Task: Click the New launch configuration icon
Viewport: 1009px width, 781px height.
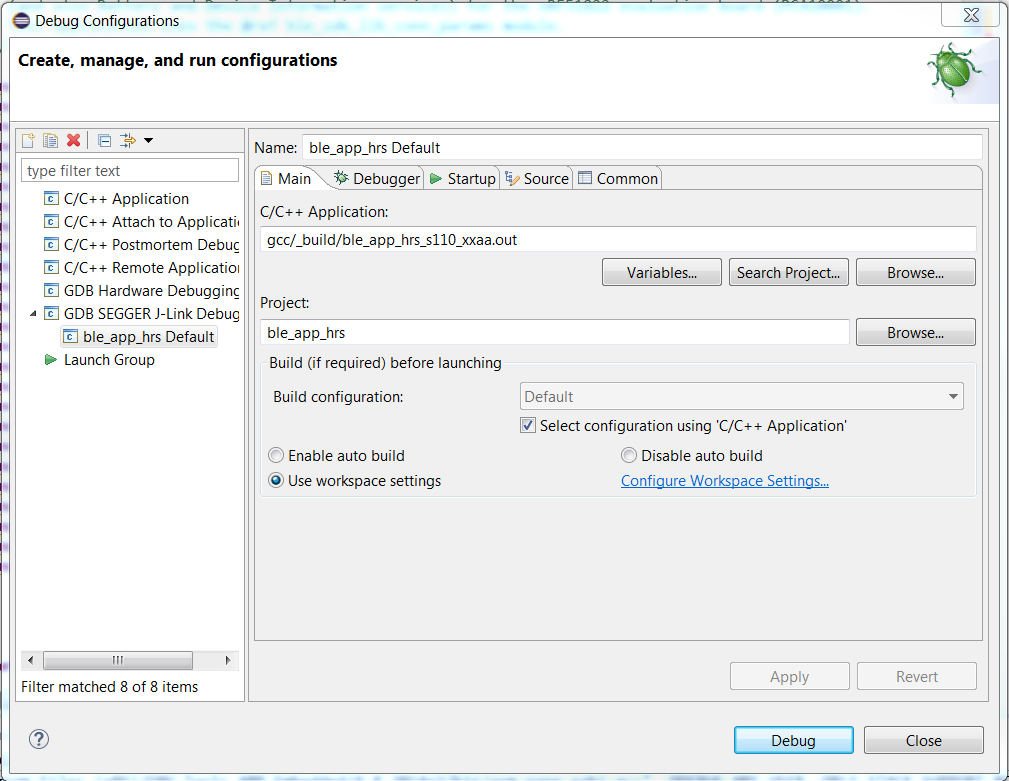Action: click(x=28, y=140)
